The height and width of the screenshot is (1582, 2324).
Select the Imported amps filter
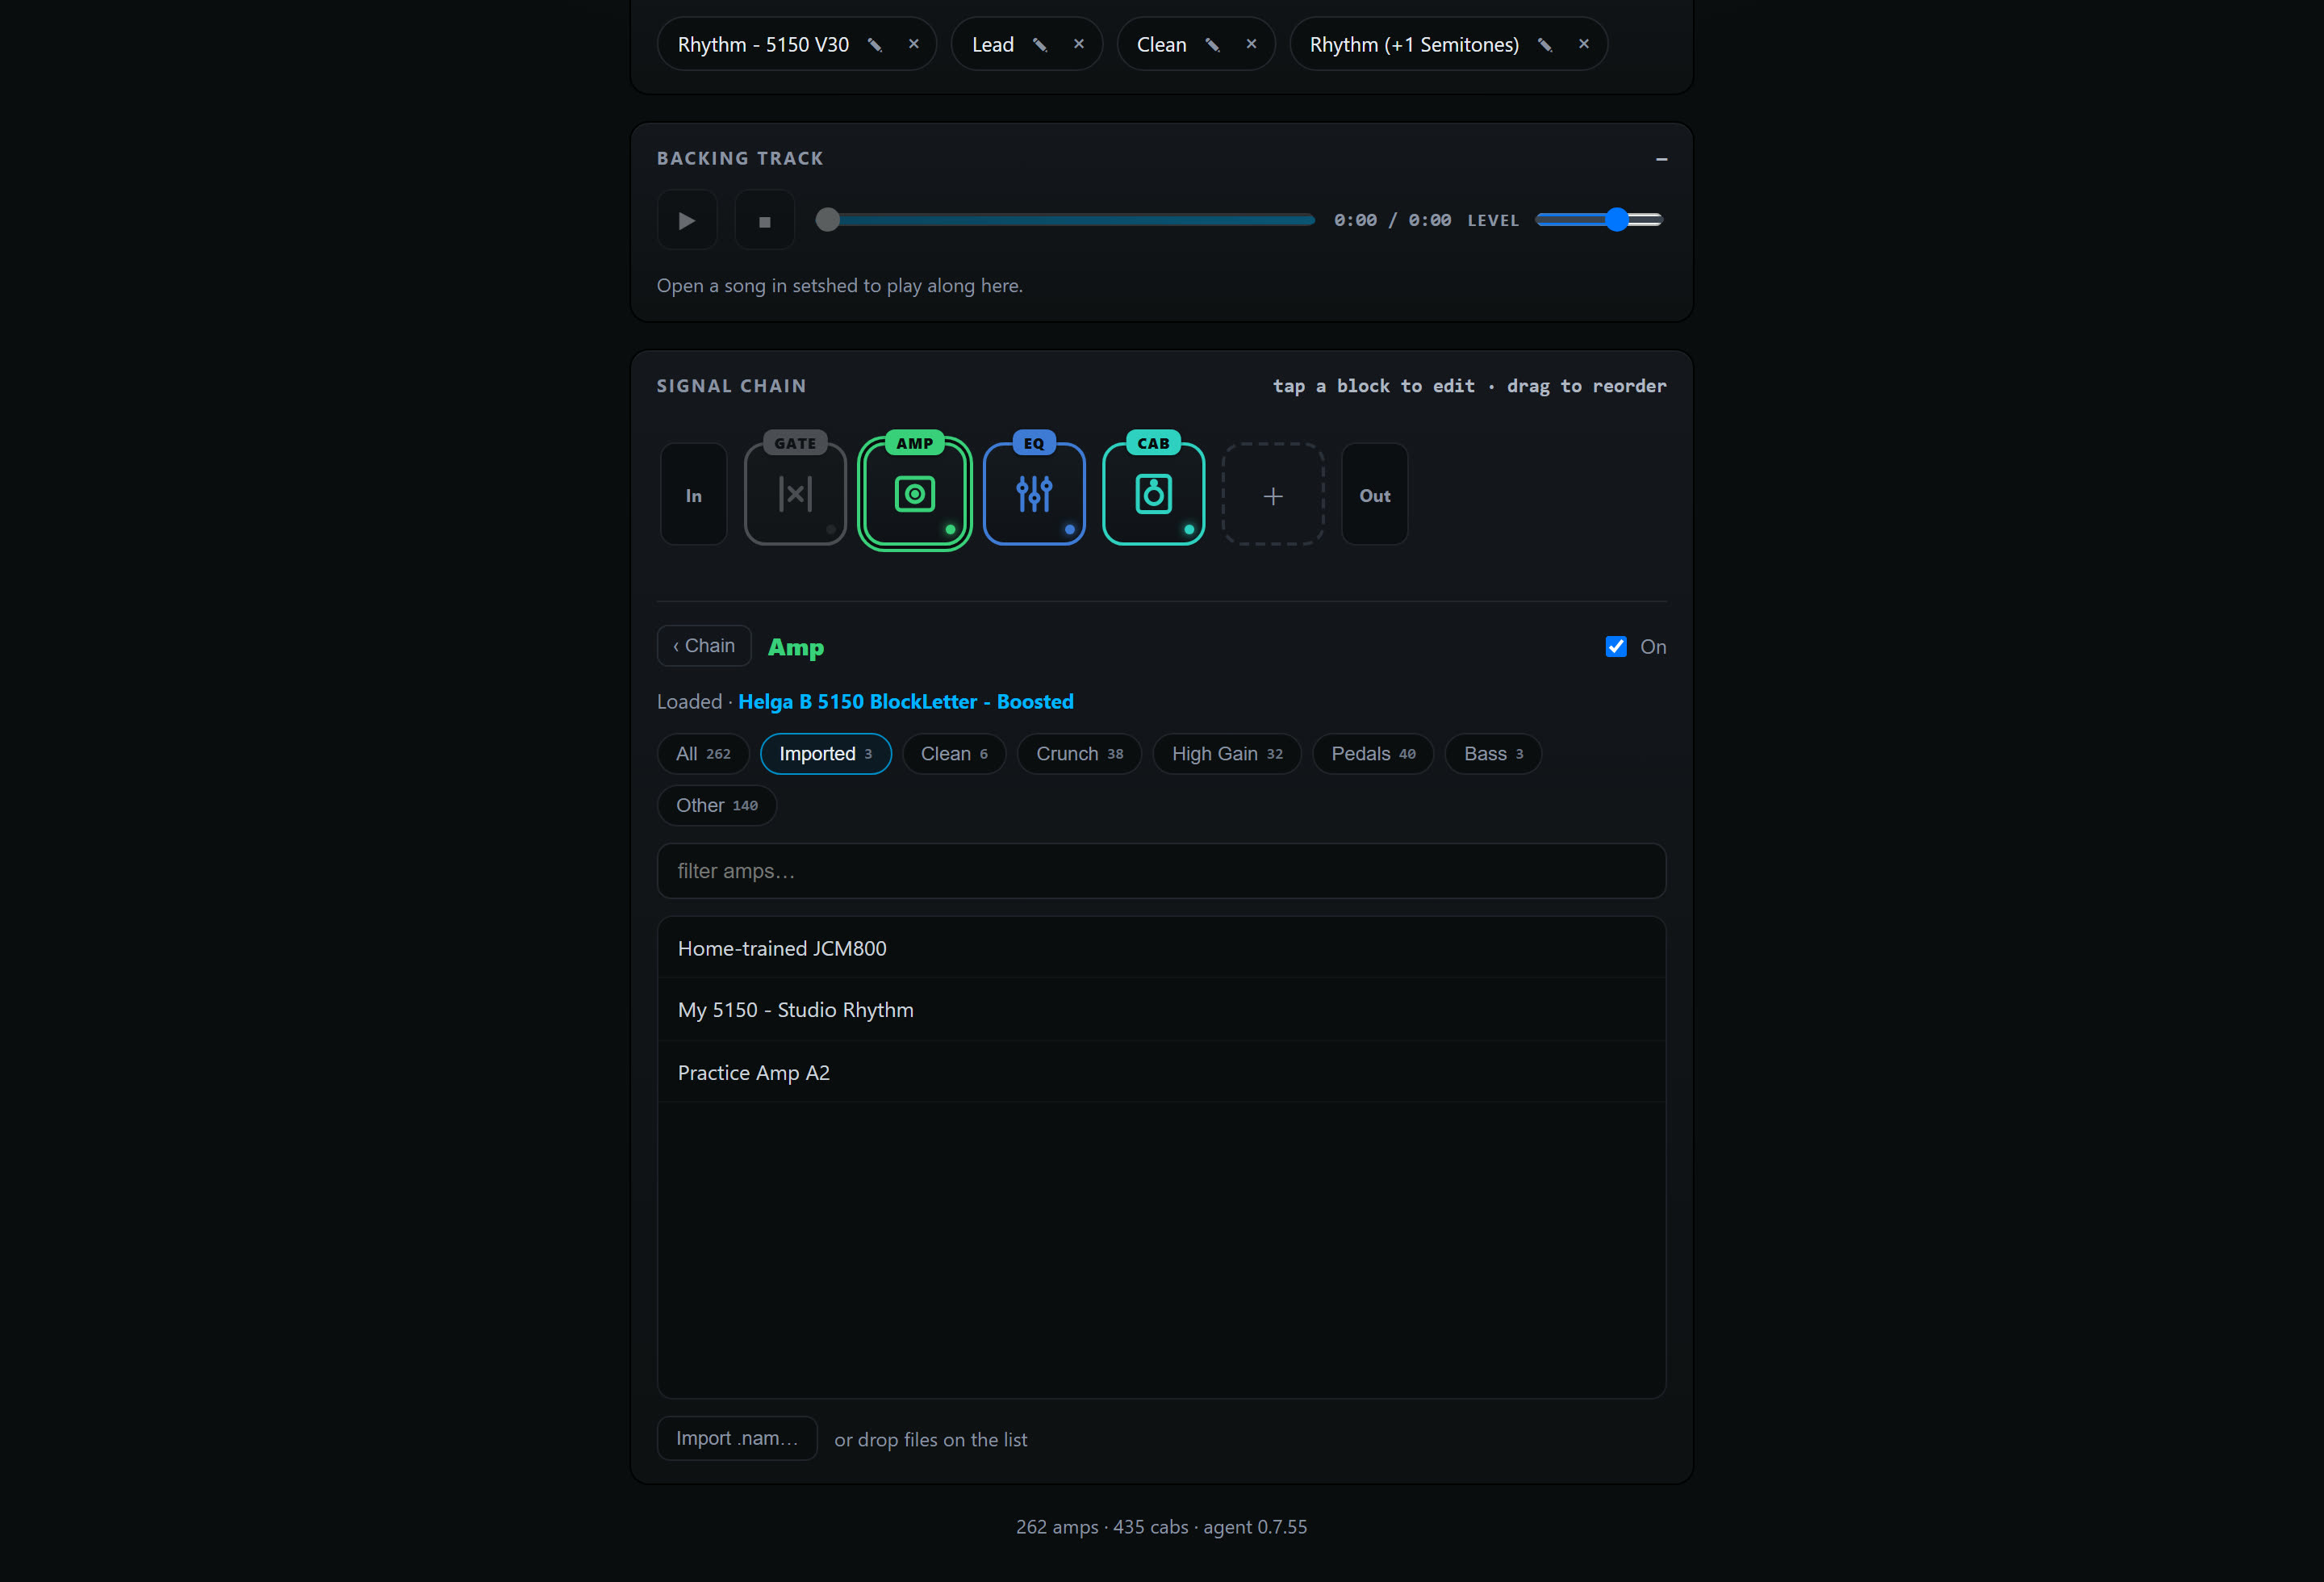pyautogui.click(x=826, y=754)
